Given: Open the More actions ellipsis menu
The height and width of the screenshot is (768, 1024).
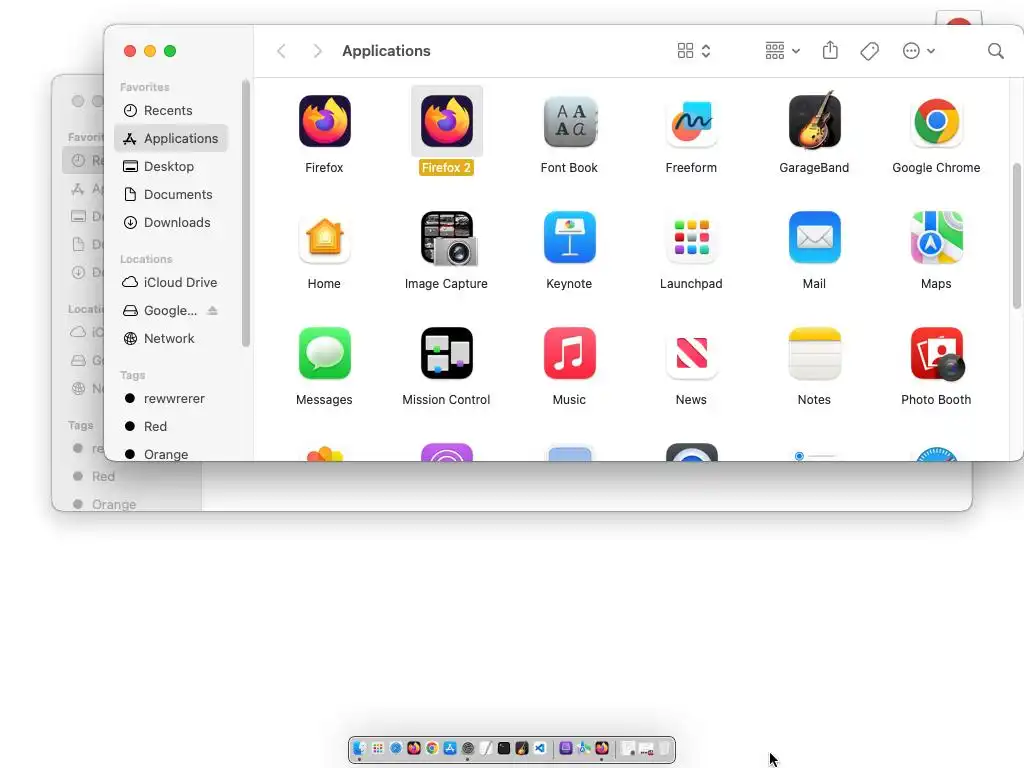Looking at the screenshot, I should (918, 51).
